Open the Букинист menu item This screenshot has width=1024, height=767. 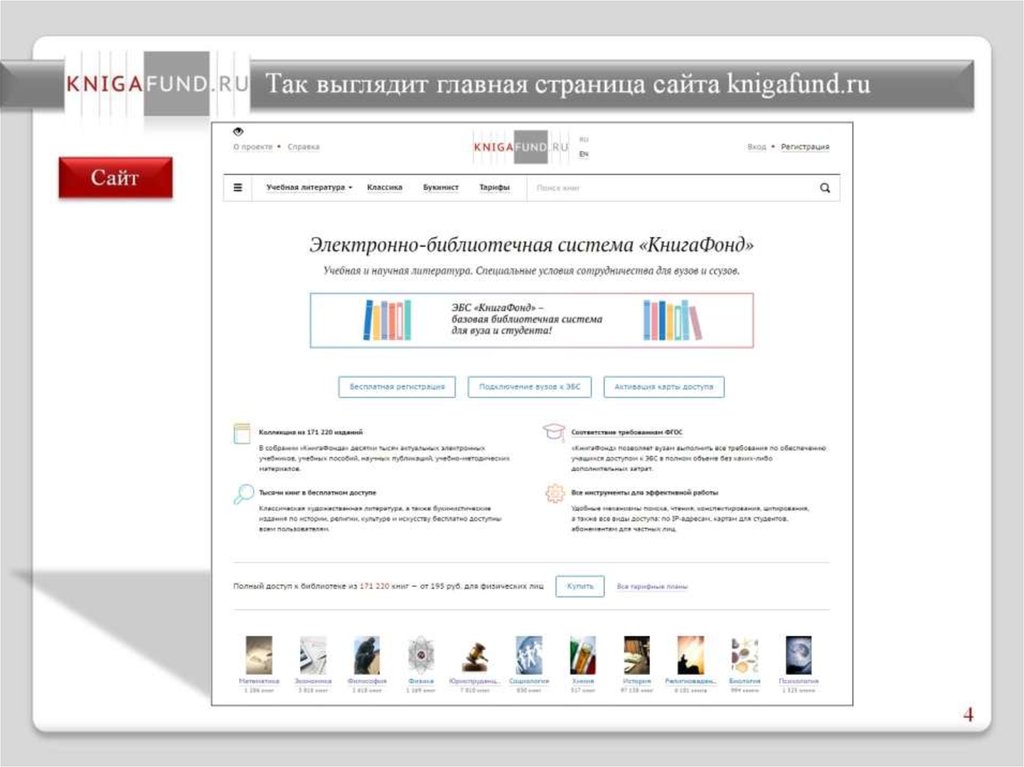pos(441,188)
